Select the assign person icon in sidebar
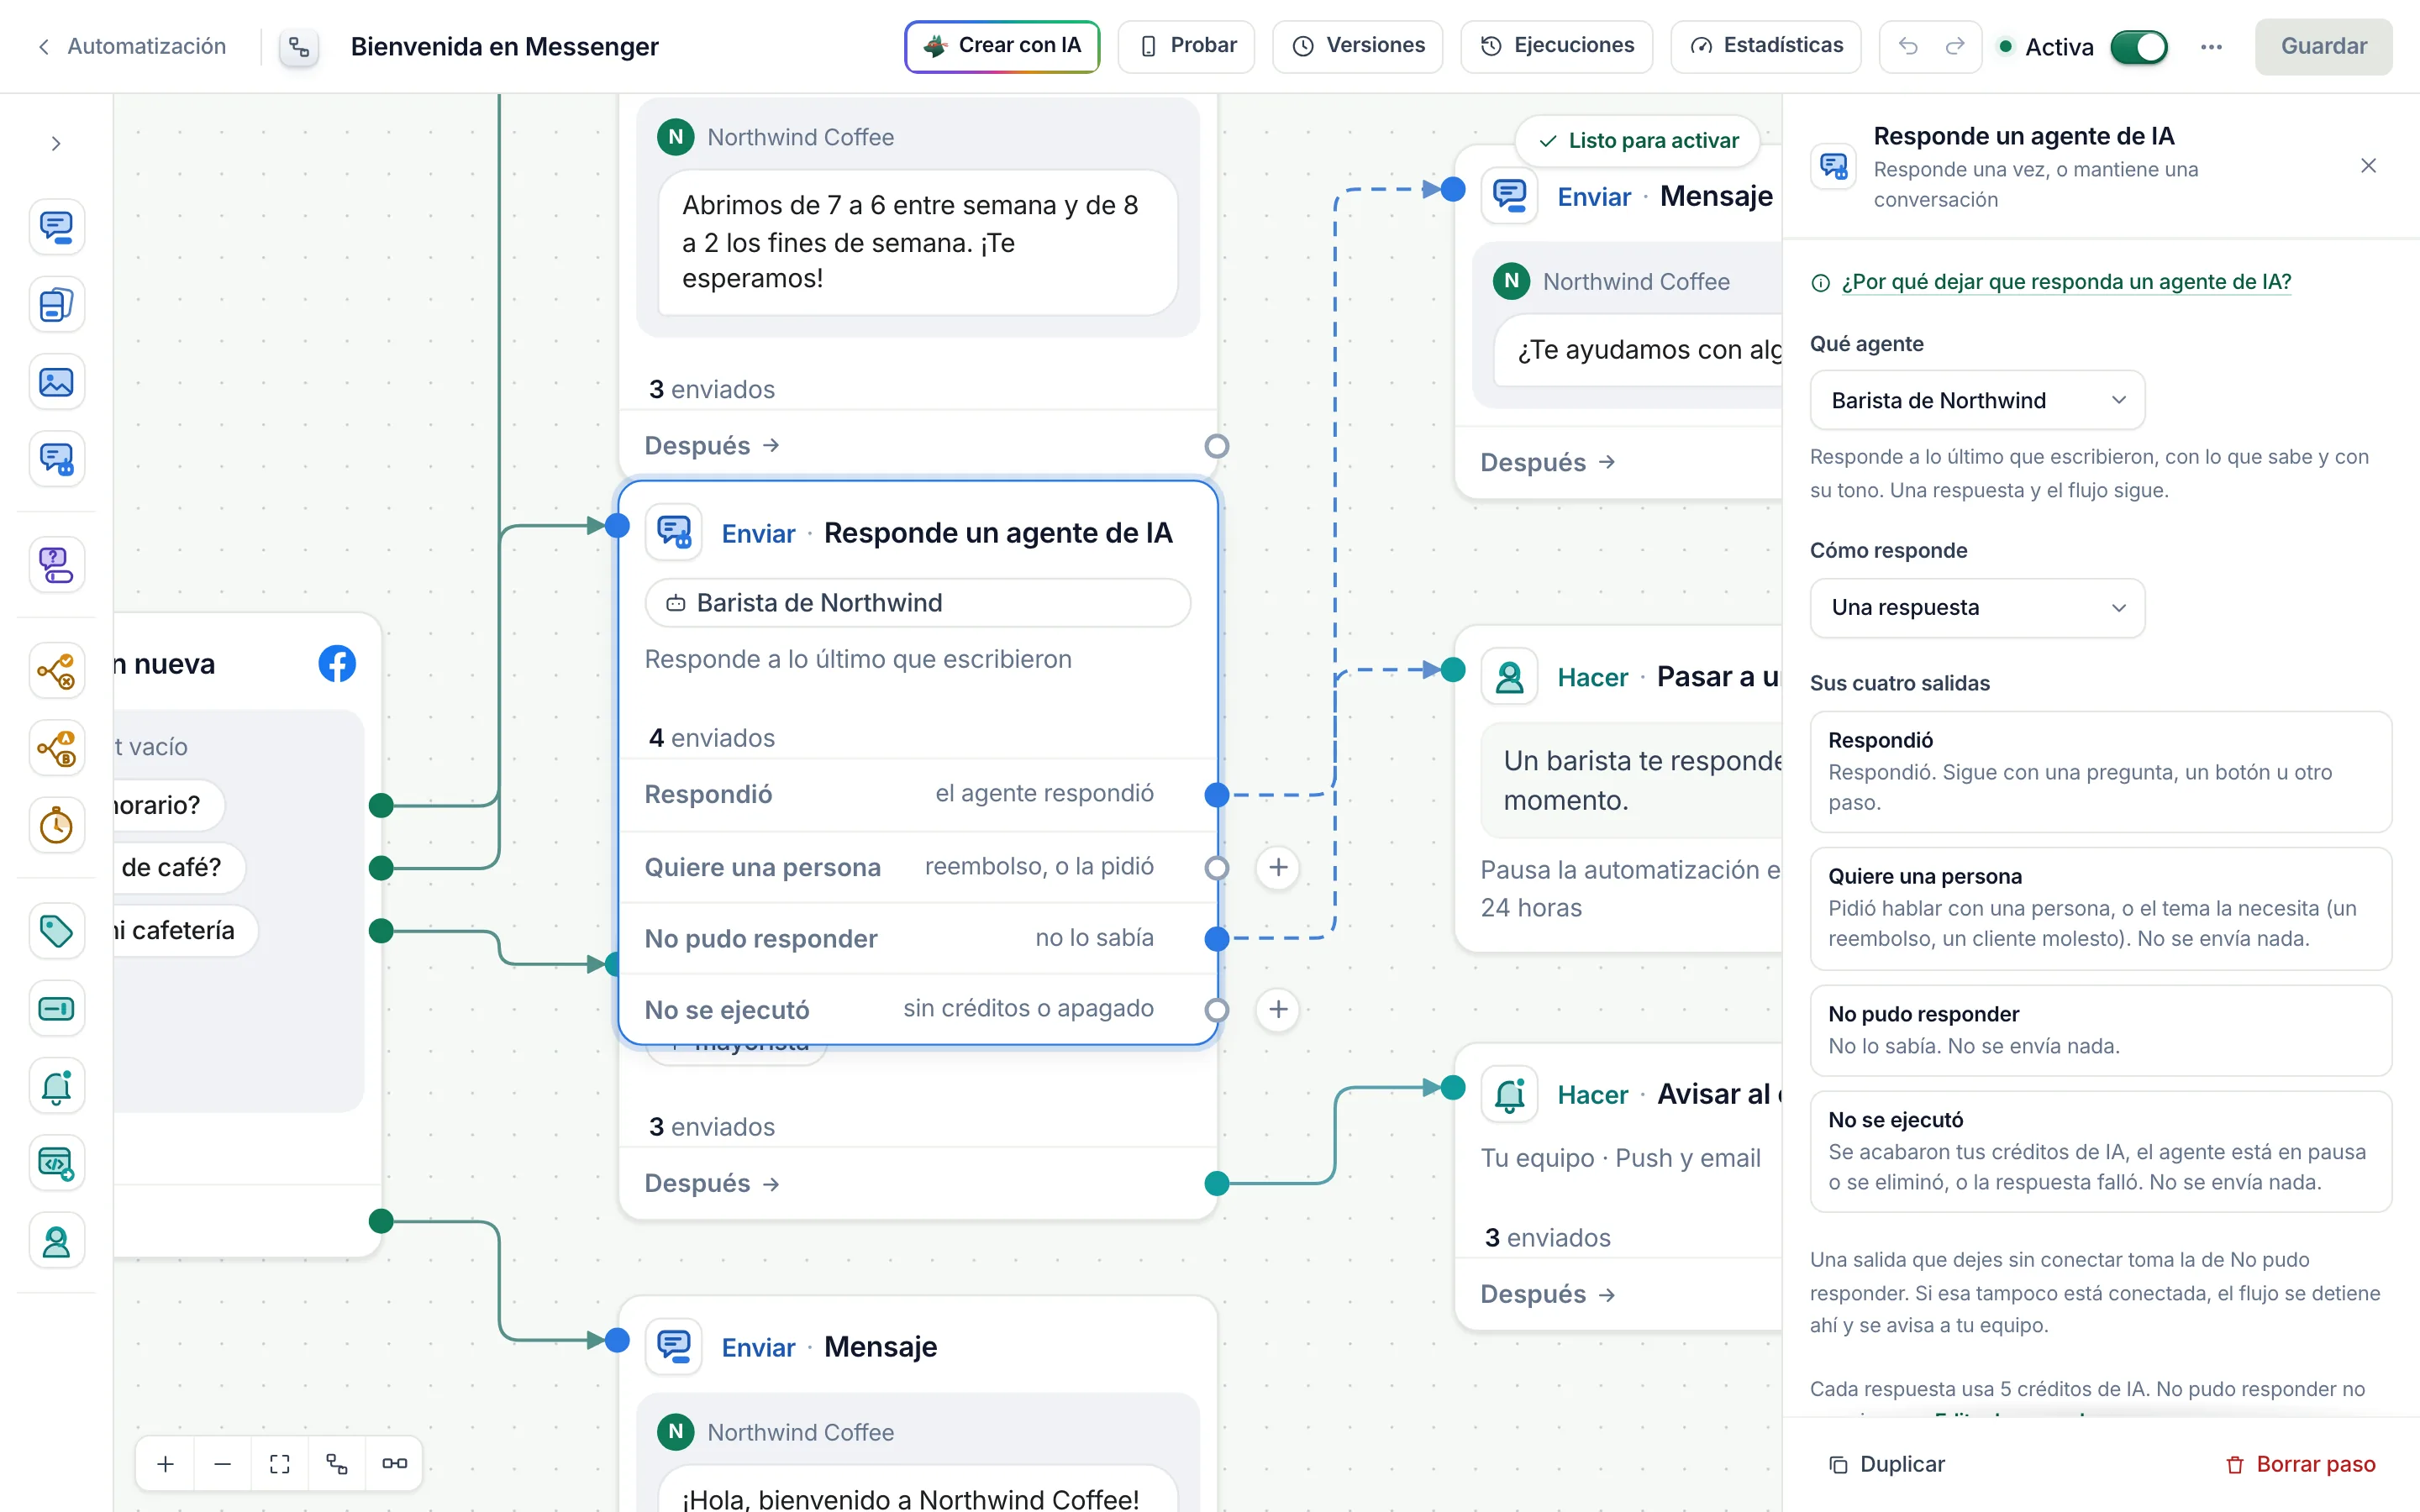Screen dimensions: 2420x1512 tap(56, 1241)
